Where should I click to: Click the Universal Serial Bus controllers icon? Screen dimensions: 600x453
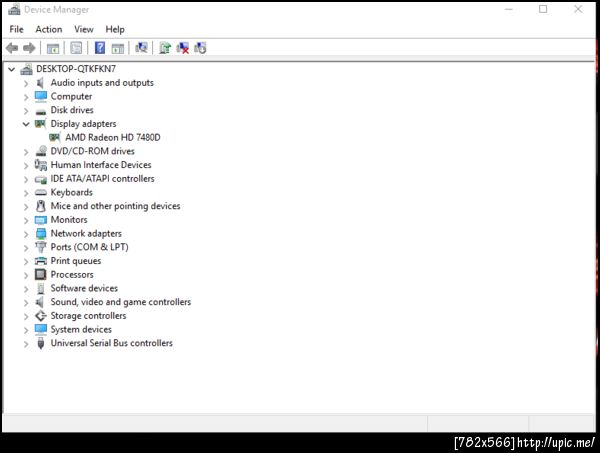[x=41, y=343]
